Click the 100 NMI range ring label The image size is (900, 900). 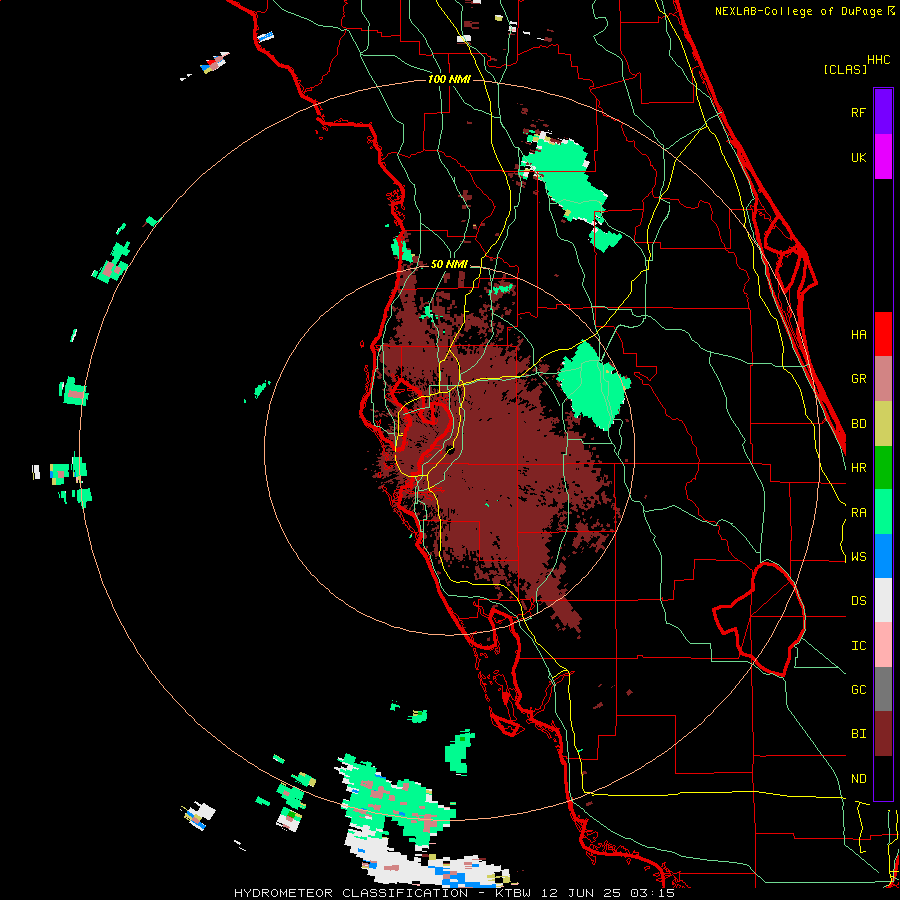point(449,79)
